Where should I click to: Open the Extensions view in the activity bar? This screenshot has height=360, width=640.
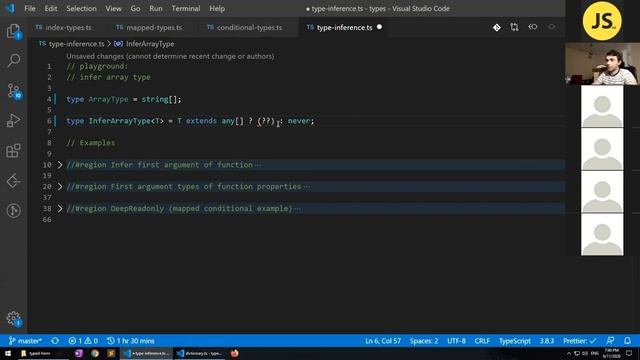coord(13,151)
